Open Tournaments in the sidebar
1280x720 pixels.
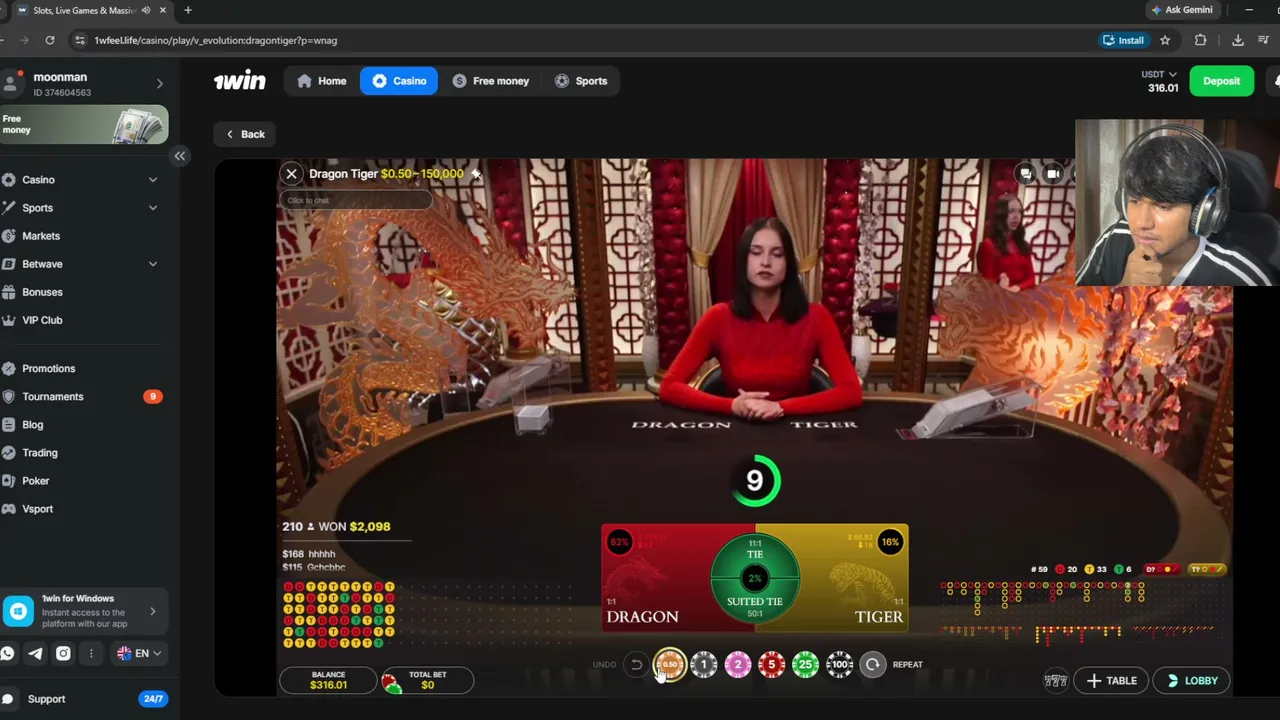coord(53,397)
